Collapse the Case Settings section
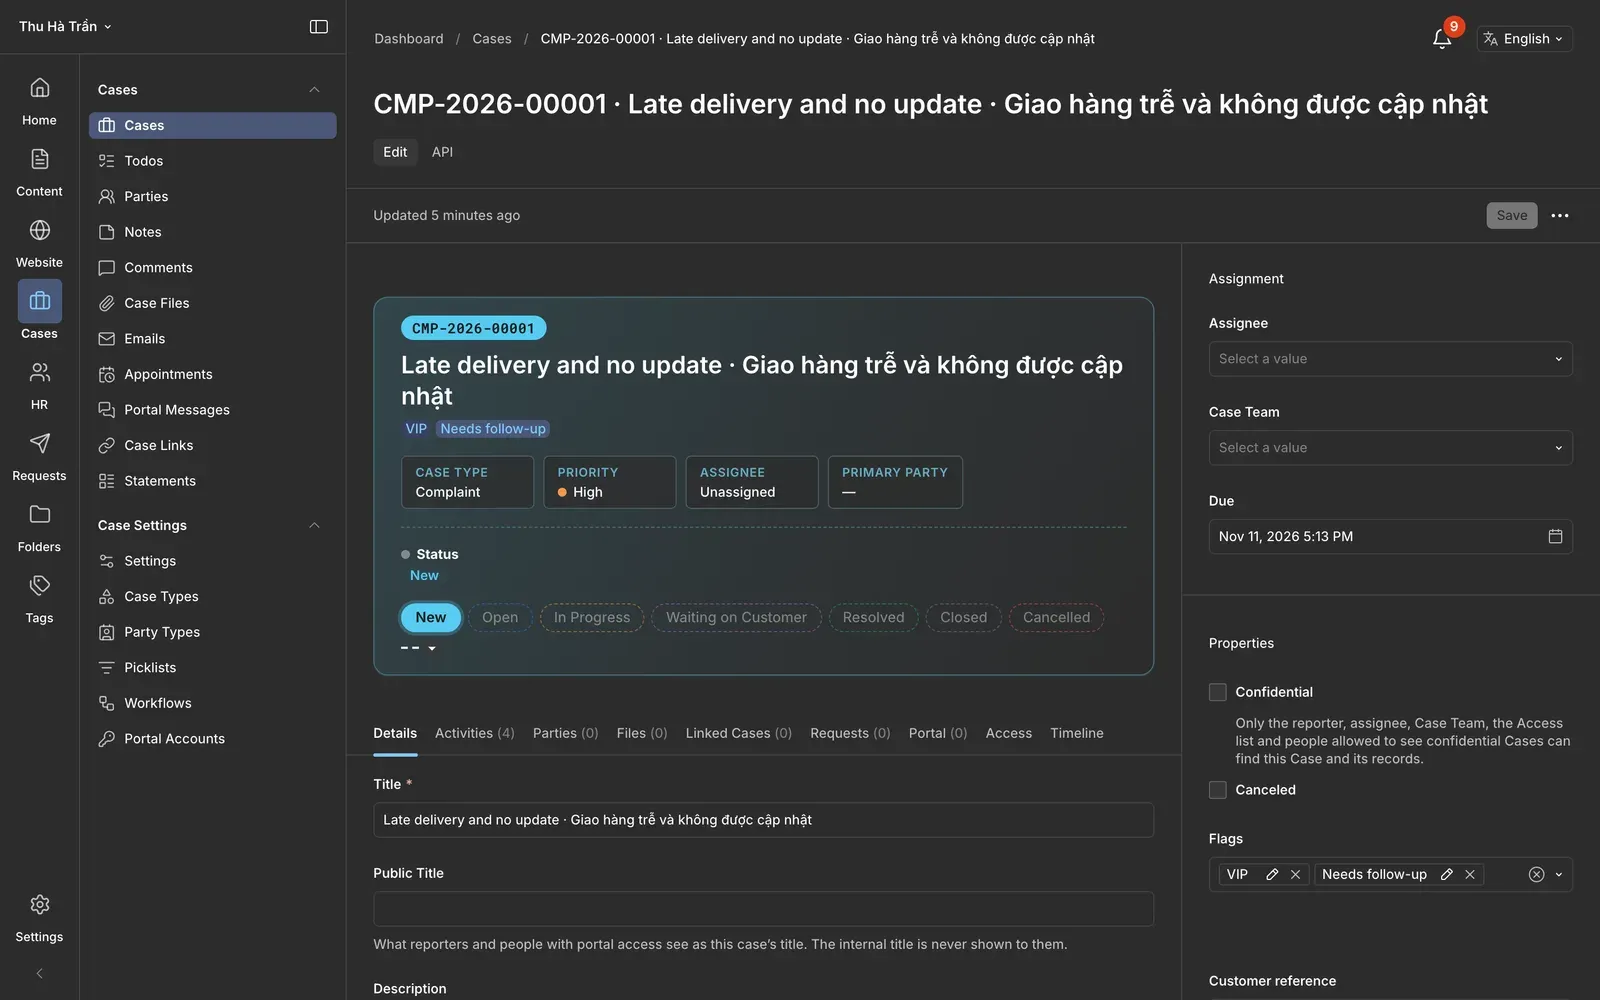This screenshot has width=1600, height=1000. (314, 525)
